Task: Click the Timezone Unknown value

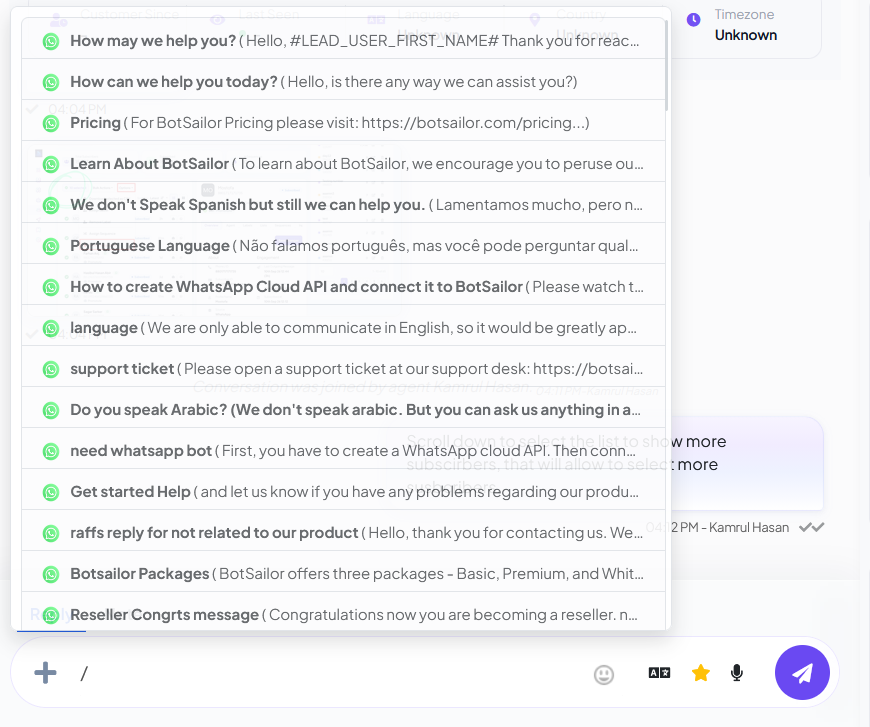Action: (x=746, y=35)
